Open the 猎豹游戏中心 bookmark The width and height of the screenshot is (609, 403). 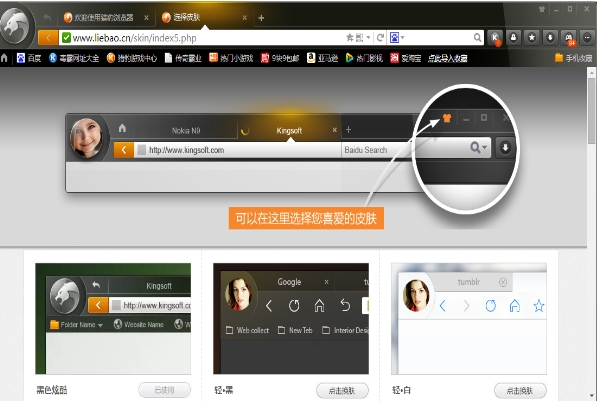click(x=132, y=58)
